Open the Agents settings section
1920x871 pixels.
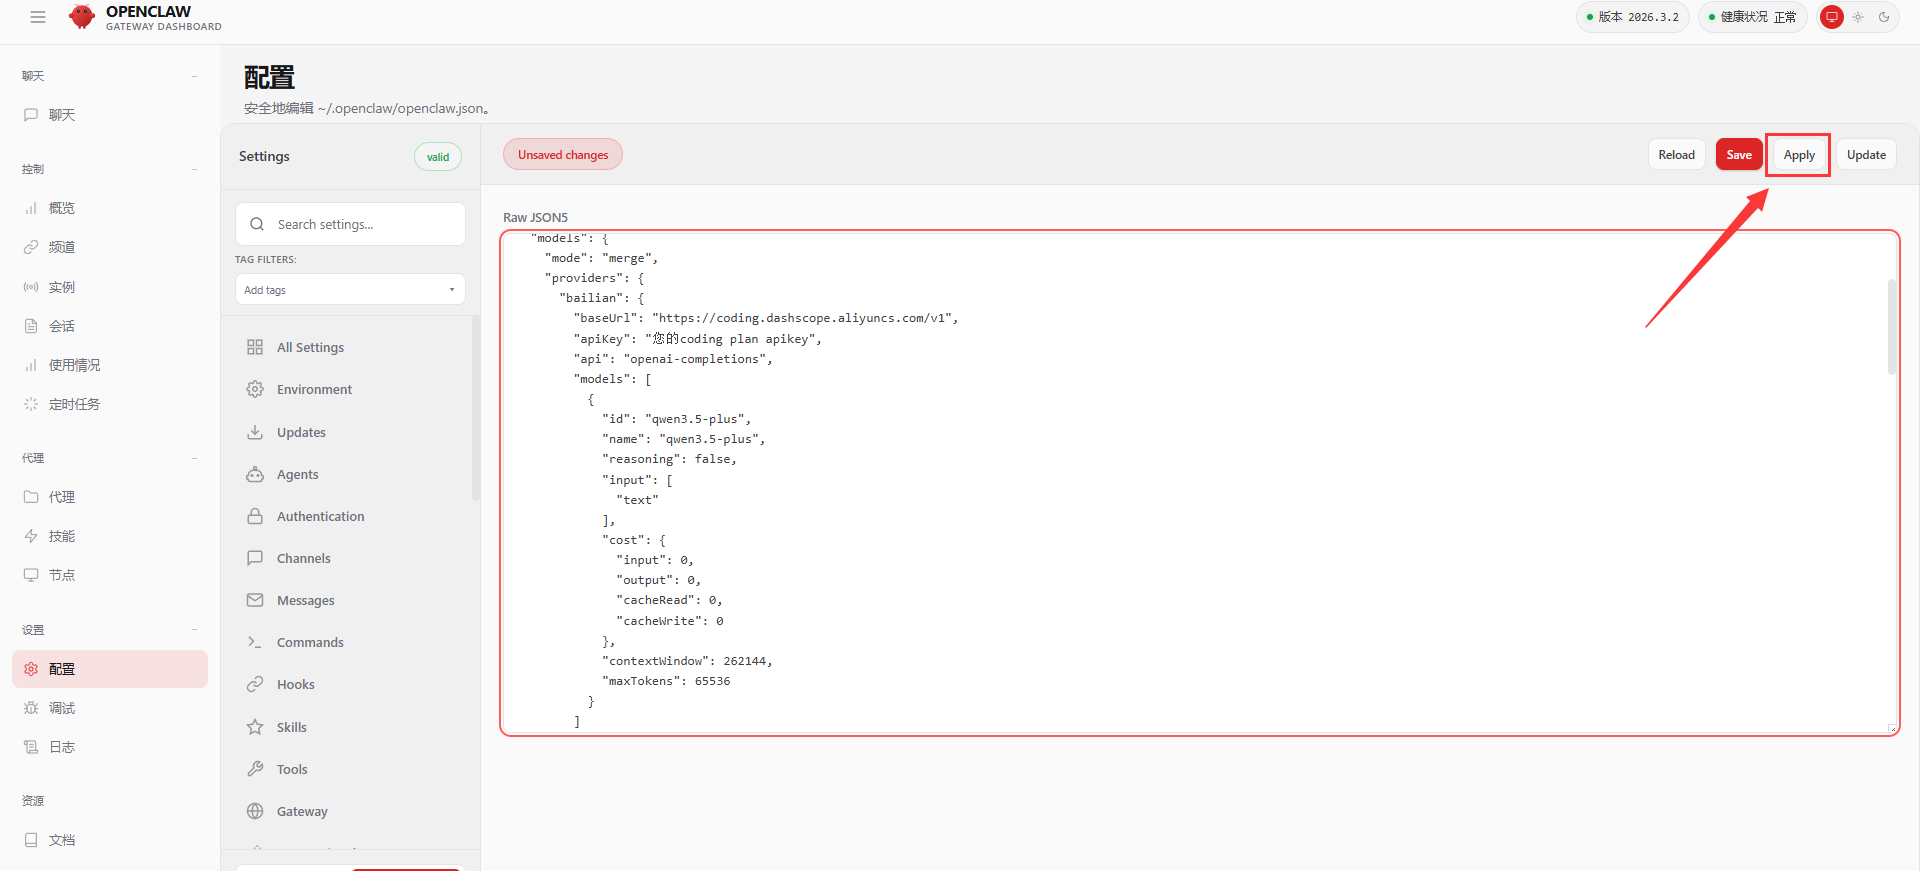(297, 475)
